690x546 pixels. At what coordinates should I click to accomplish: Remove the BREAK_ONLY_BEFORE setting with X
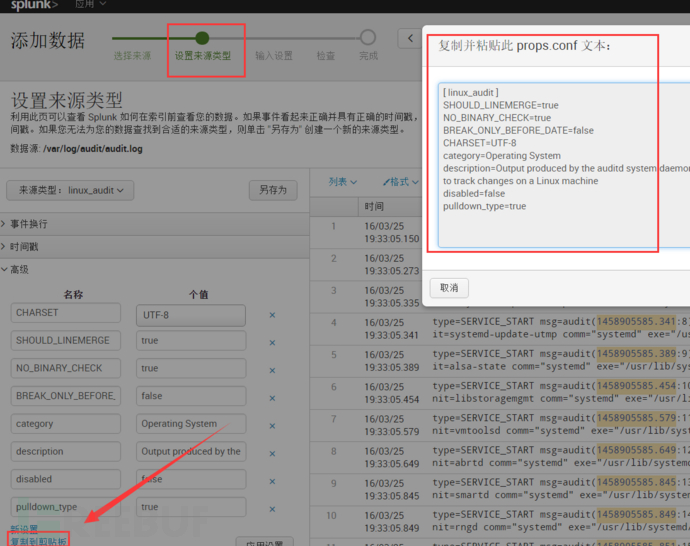click(272, 398)
